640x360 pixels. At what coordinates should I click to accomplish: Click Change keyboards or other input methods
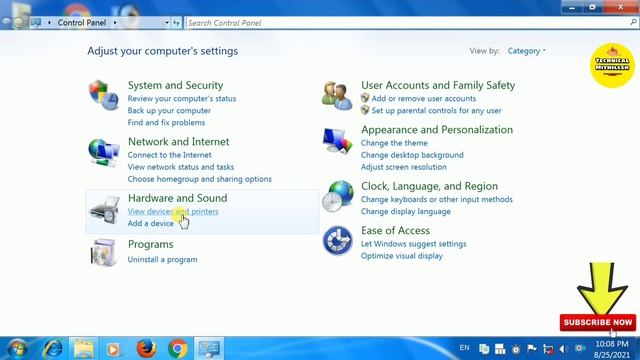pyautogui.click(x=437, y=200)
